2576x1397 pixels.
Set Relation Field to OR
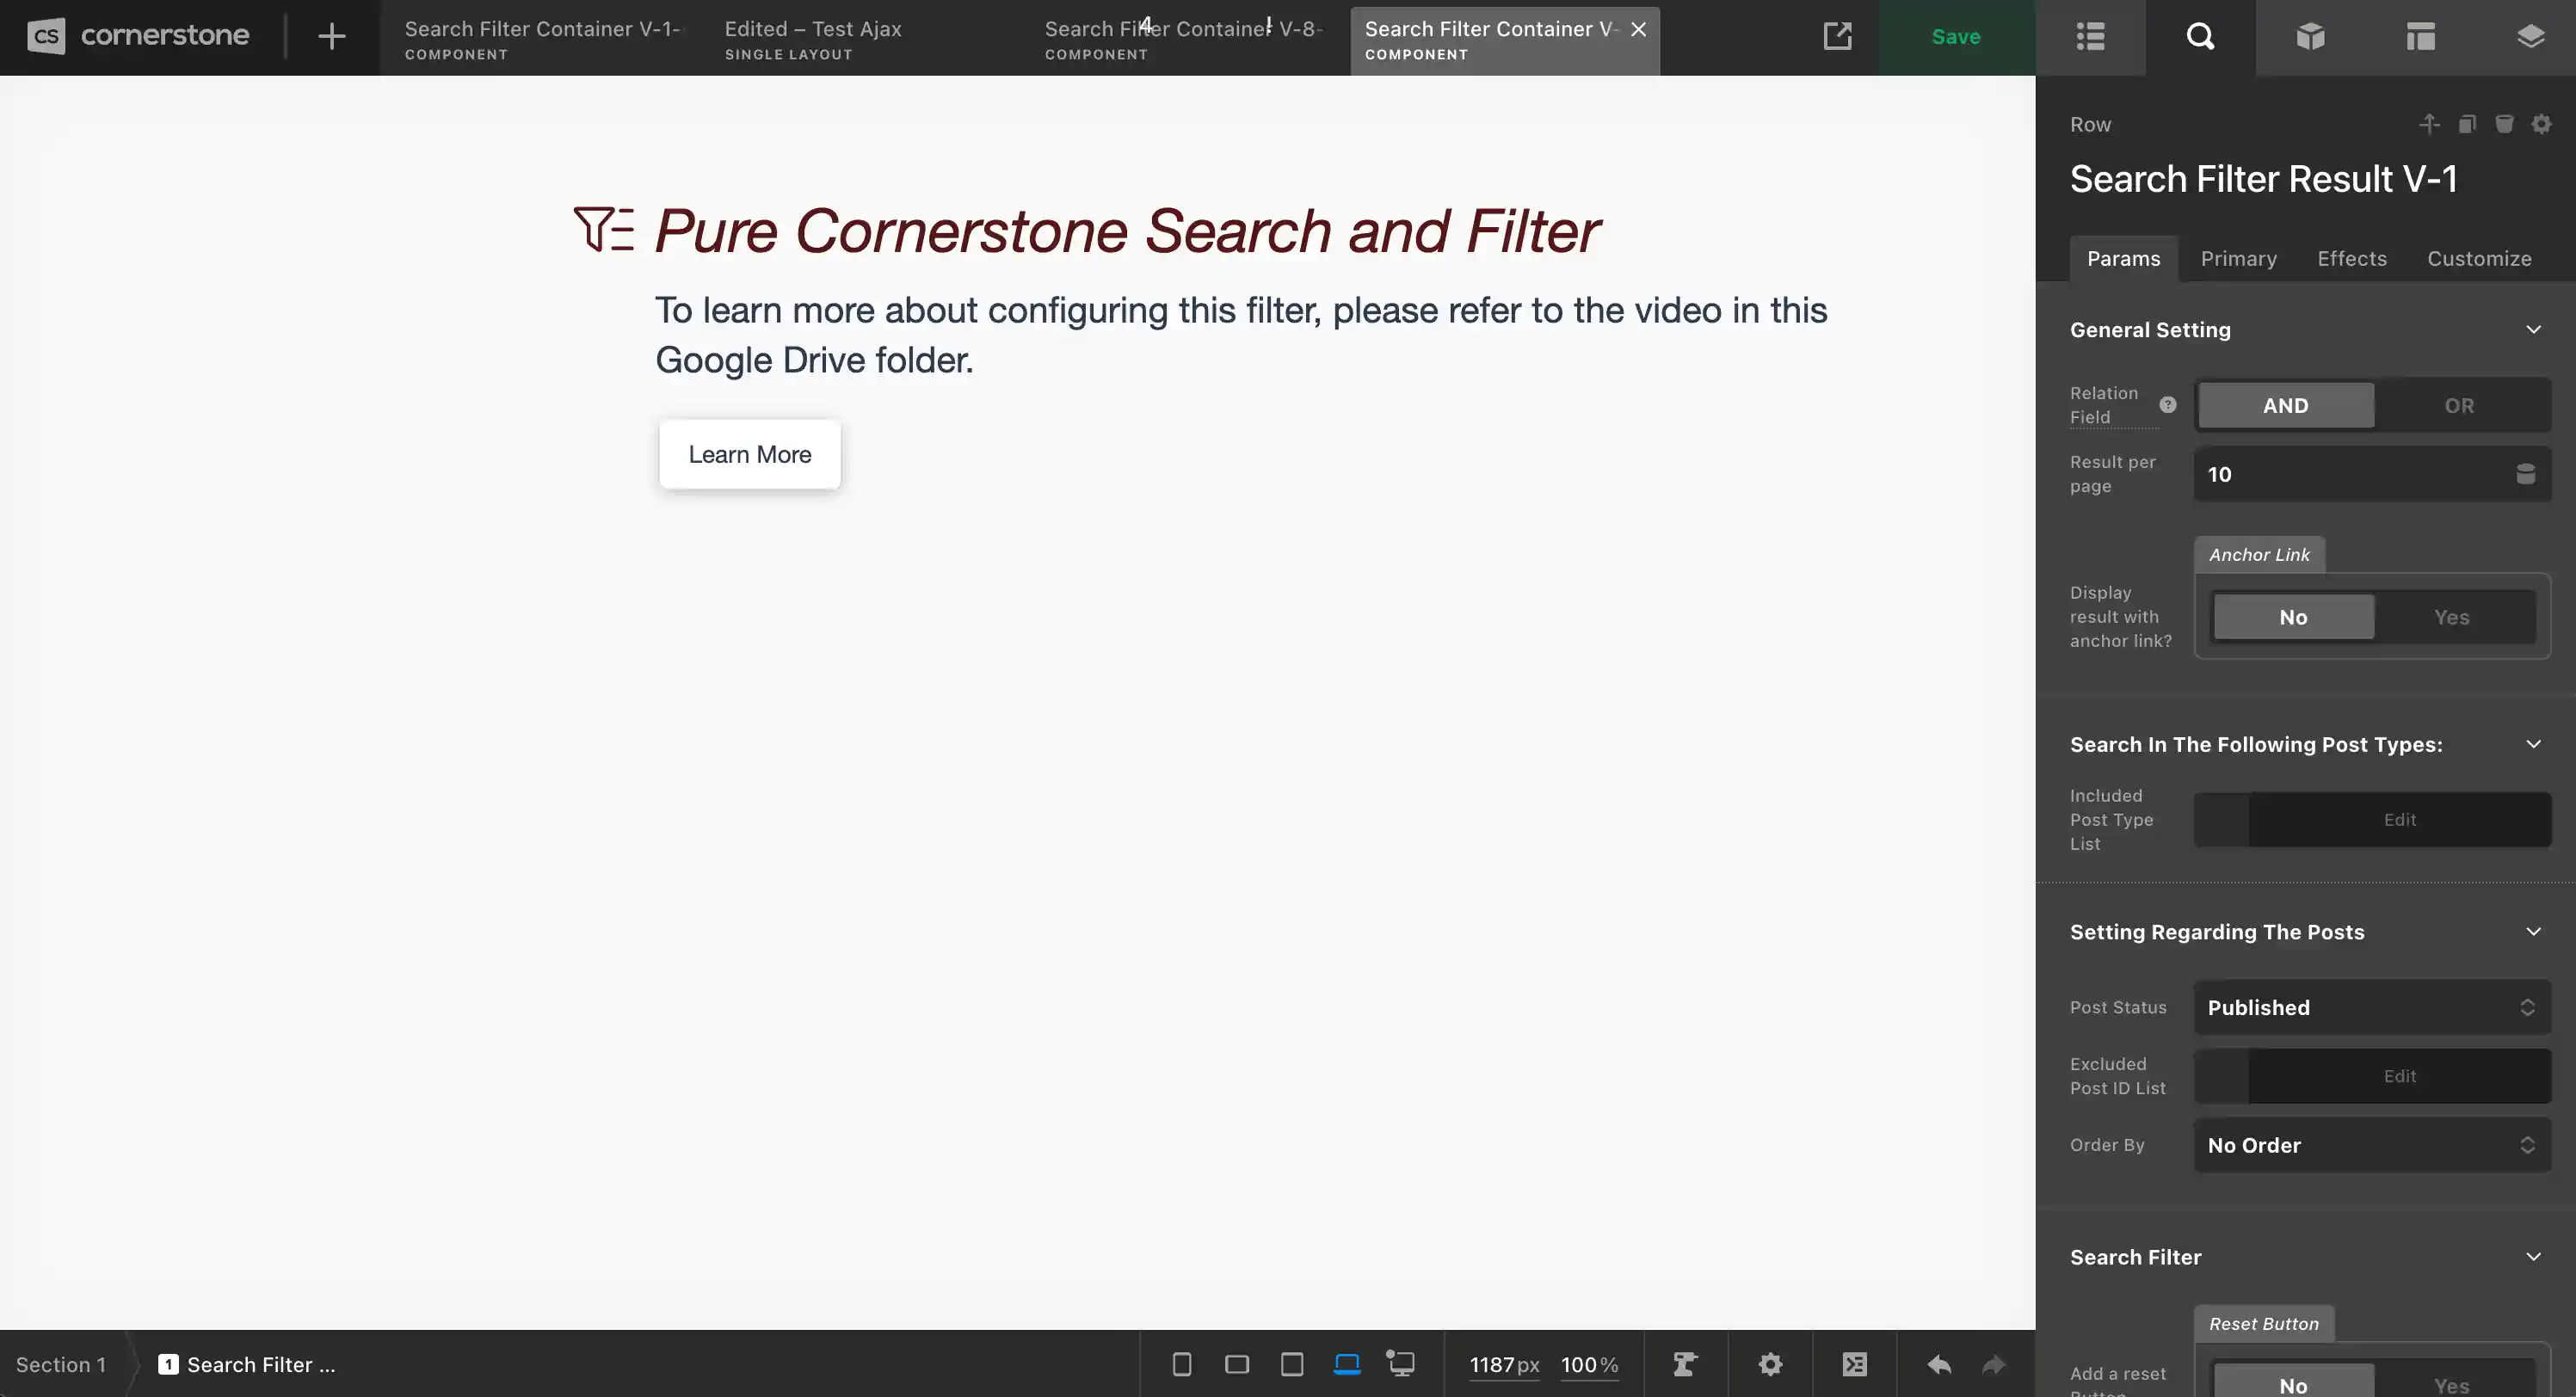(x=2459, y=405)
